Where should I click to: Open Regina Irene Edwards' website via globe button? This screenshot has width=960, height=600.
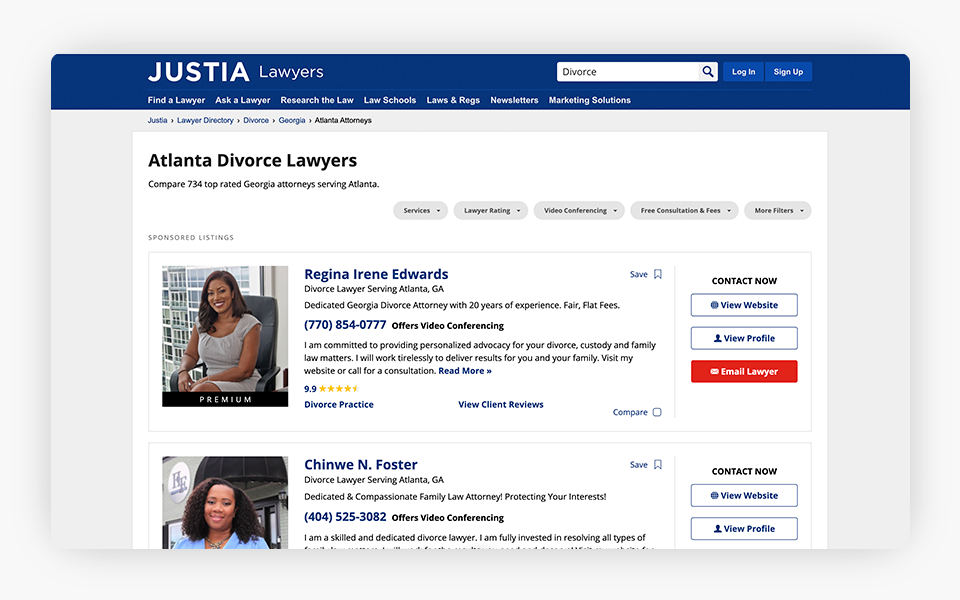click(743, 305)
